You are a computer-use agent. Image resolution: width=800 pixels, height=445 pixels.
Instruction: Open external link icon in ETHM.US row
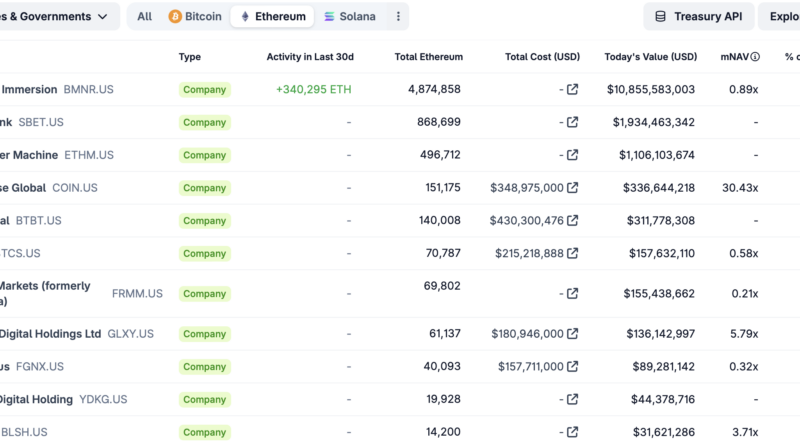tap(573, 155)
